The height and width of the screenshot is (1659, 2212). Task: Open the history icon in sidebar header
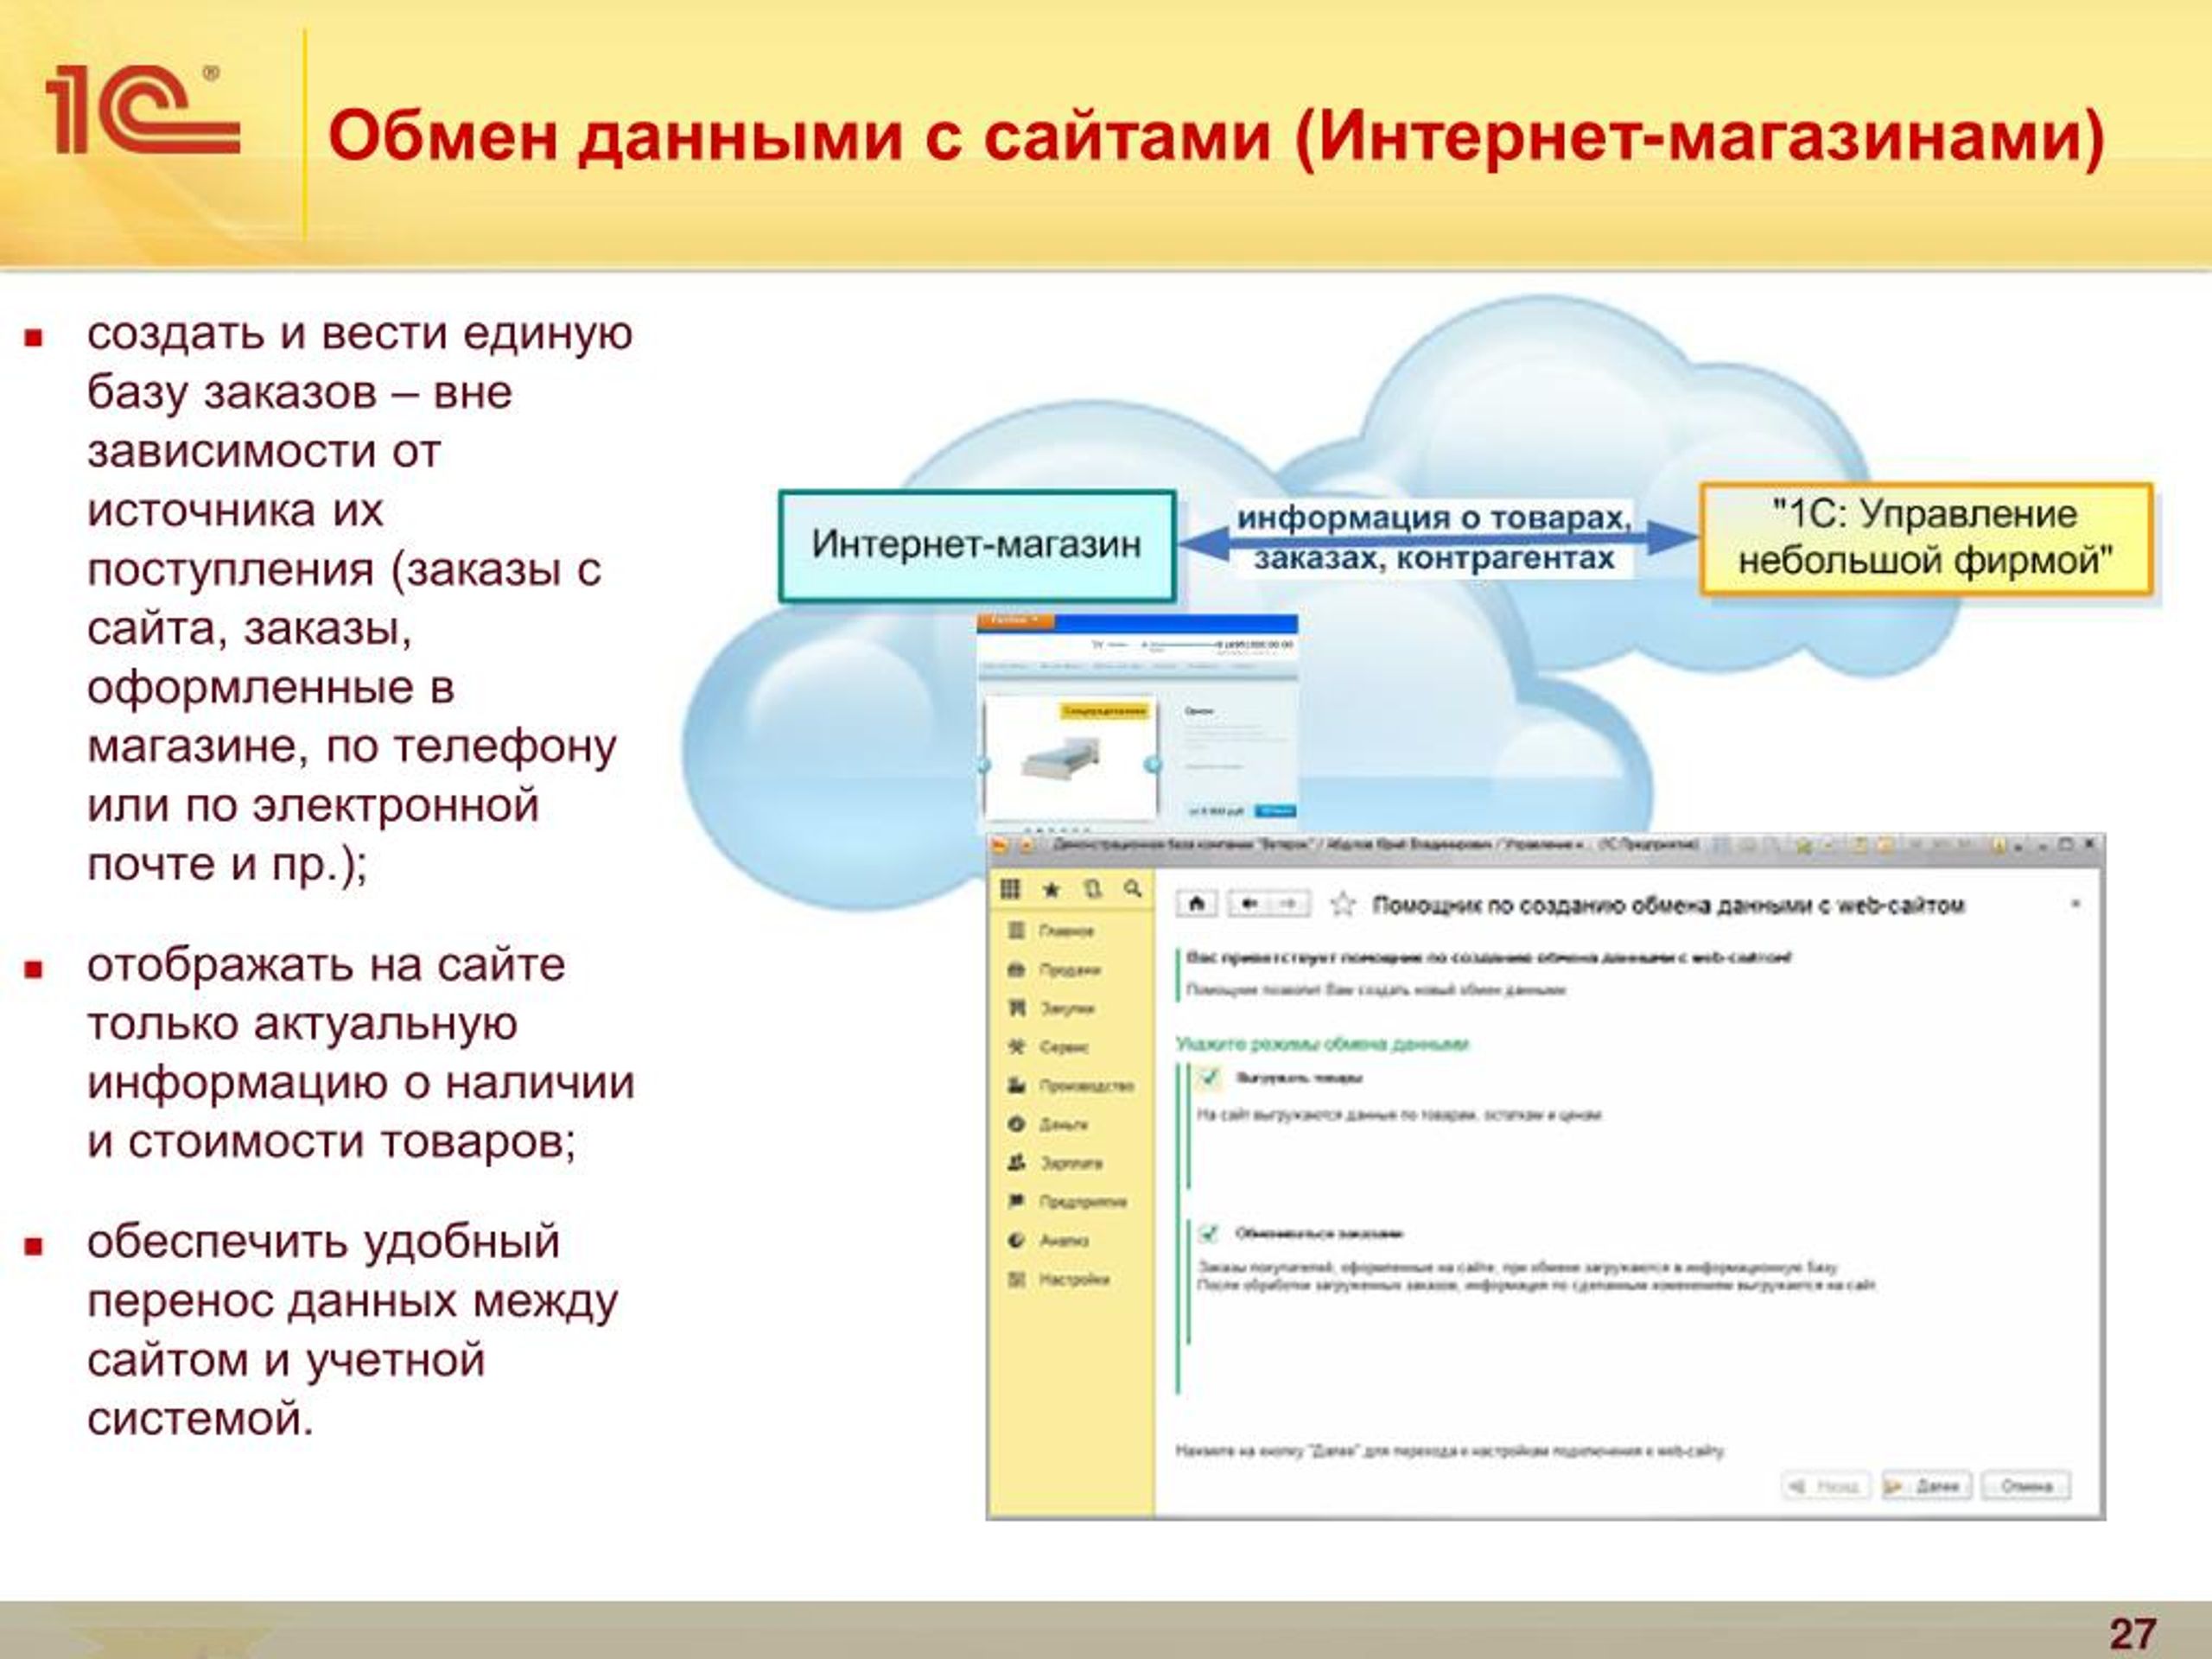point(1092,888)
